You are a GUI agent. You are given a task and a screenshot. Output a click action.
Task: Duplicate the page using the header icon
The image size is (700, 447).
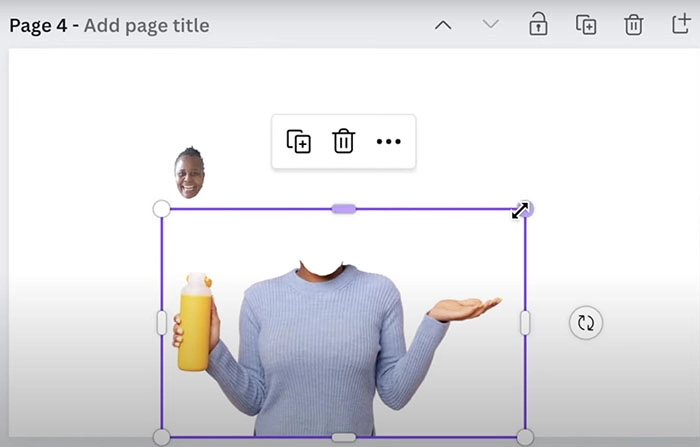tap(586, 25)
